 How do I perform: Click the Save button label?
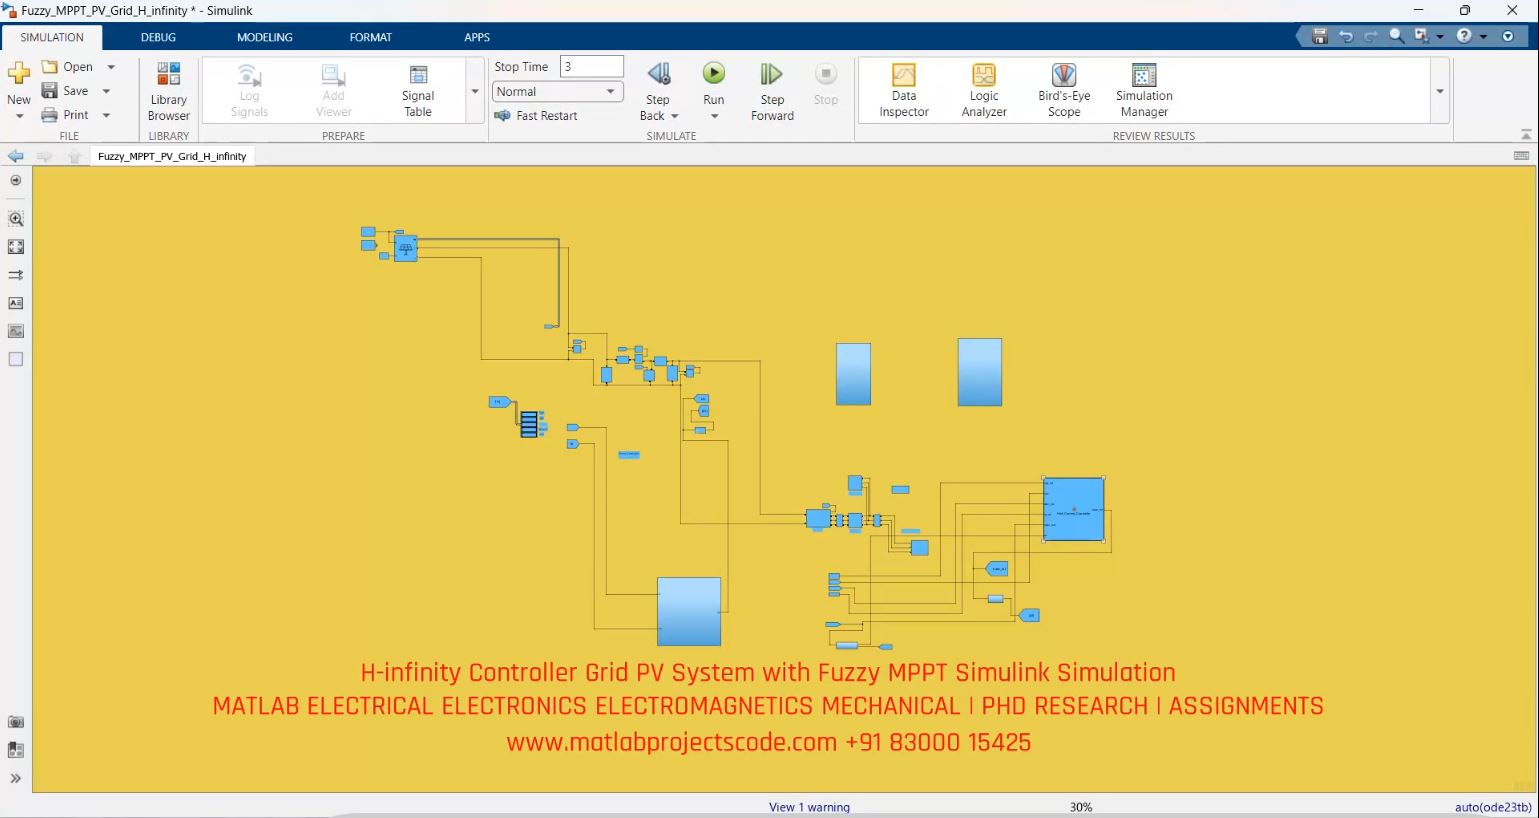click(76, 91)
